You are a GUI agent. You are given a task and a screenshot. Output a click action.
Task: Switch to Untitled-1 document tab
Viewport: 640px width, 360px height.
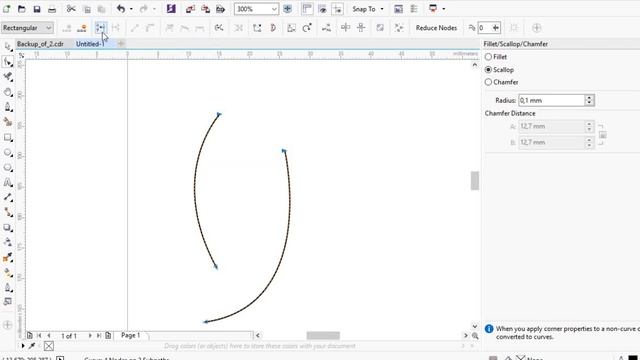90,44
